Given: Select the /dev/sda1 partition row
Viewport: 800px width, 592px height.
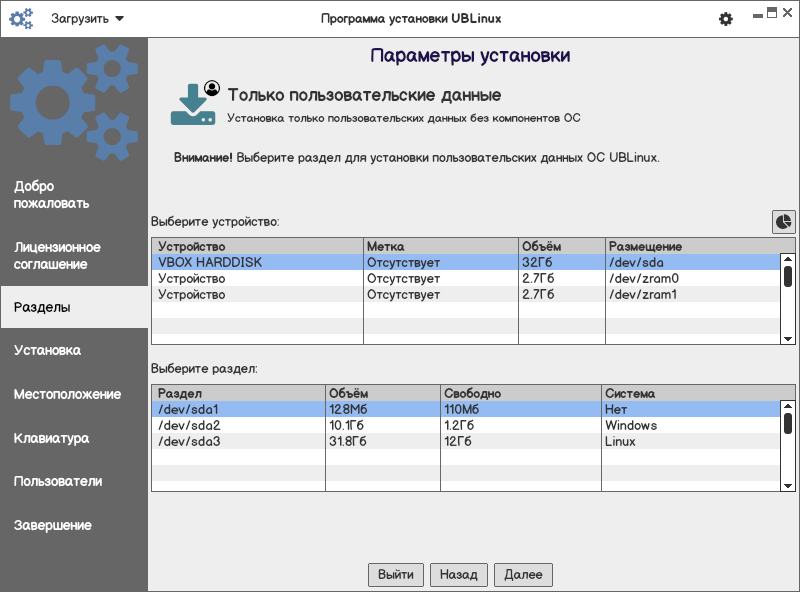Looking at the screenshot, I should pos(466,409).
